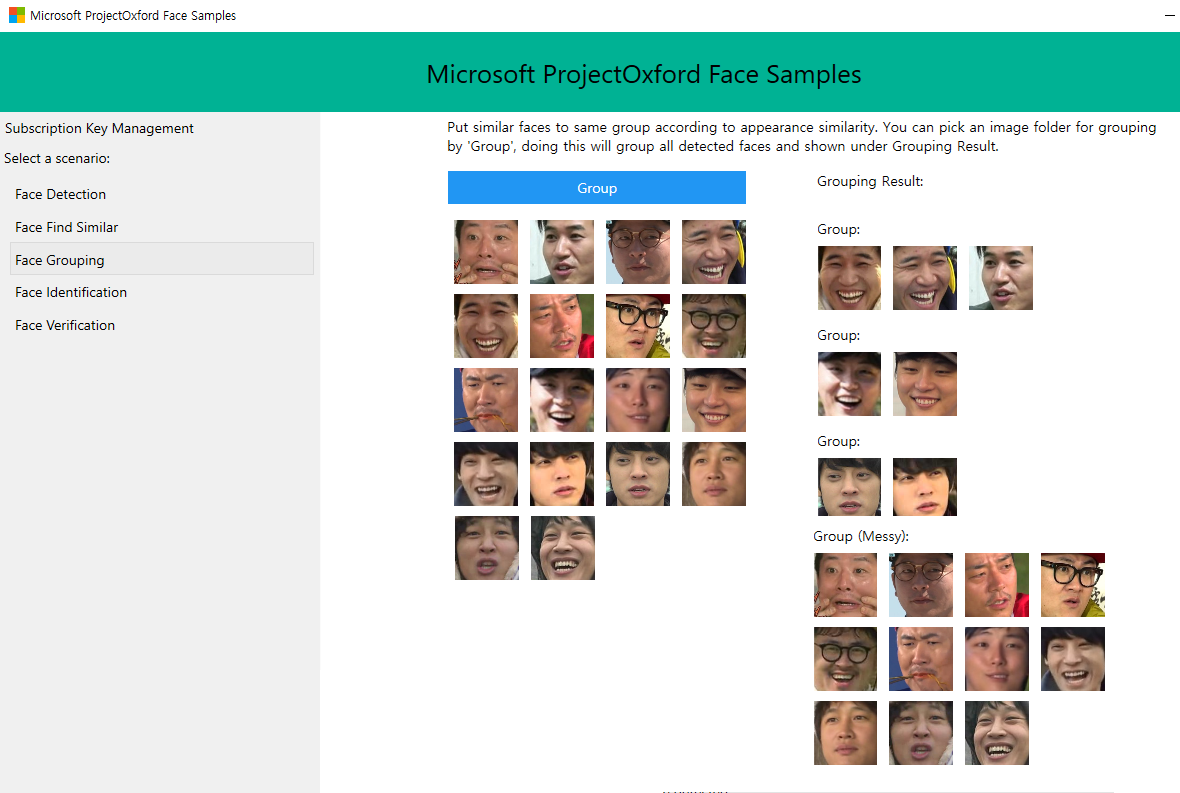Click glasses face in Messy group's middle row
The height and width of the screenshot is (793, 1180).
tap(846, 659)
